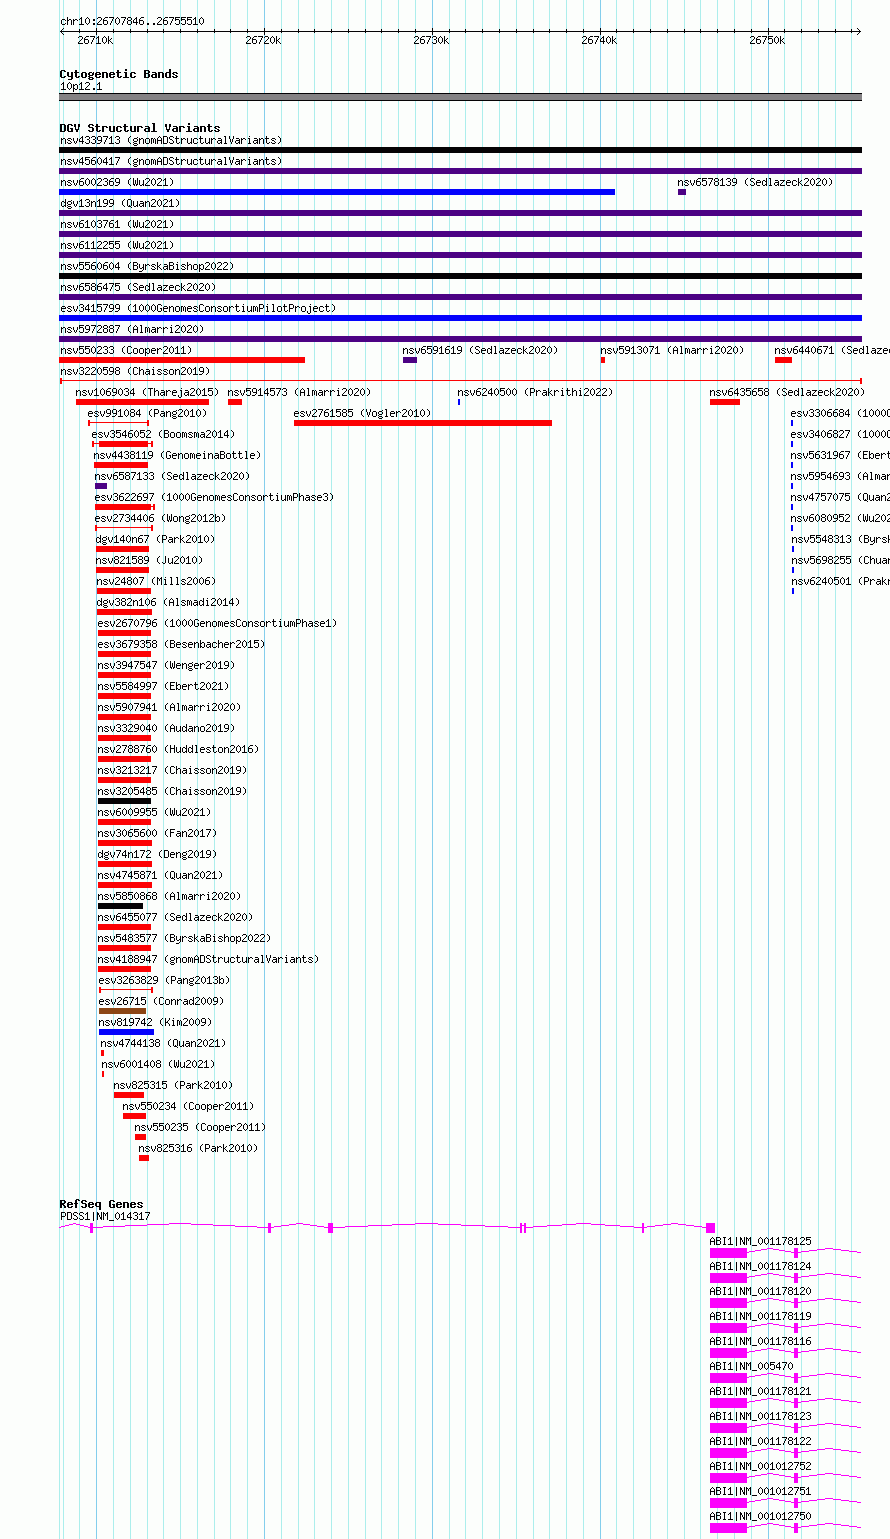Open nsv2788760 (Huddleston2016) variant
The width and height of the screenshot is (890, 1539).
178,749
